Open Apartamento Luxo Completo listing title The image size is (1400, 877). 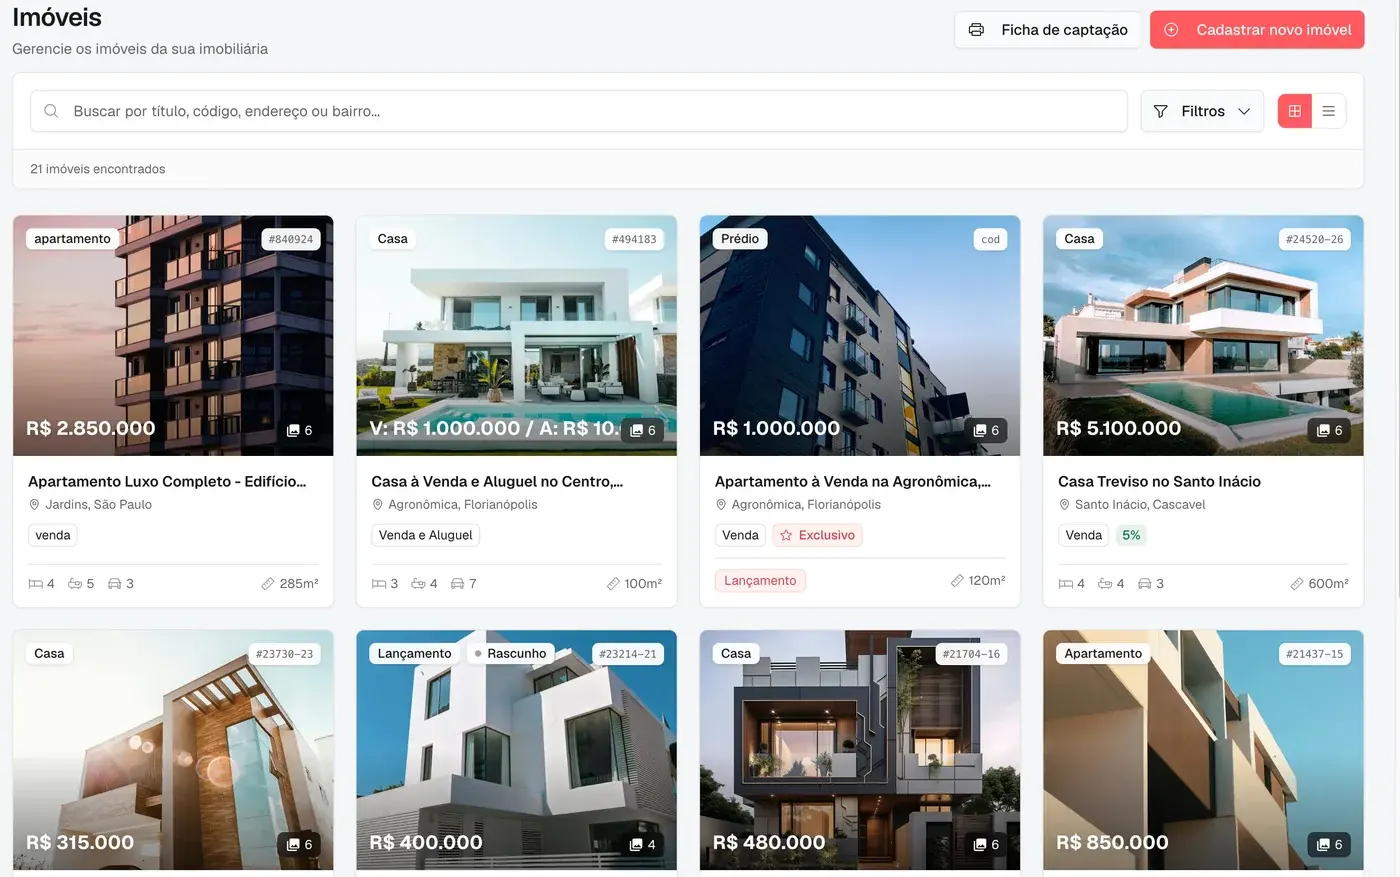[167, 481]
